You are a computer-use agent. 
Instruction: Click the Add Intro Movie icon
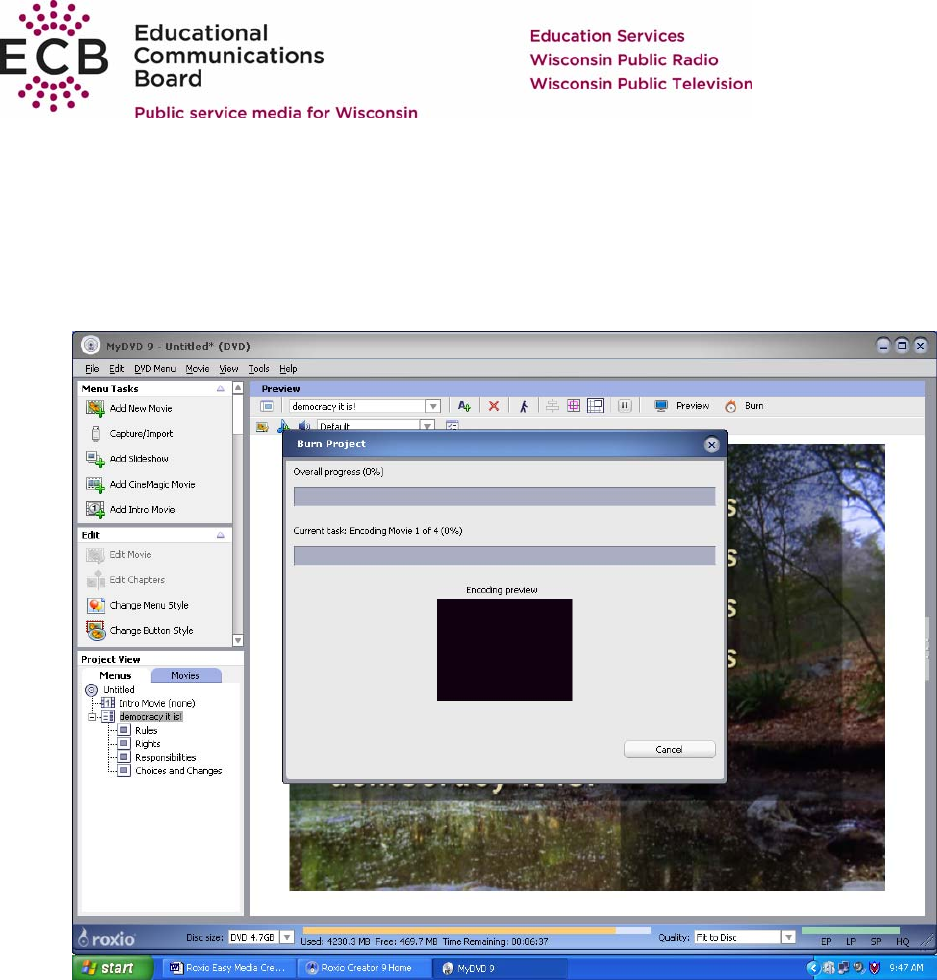click(x=95, y=509)
